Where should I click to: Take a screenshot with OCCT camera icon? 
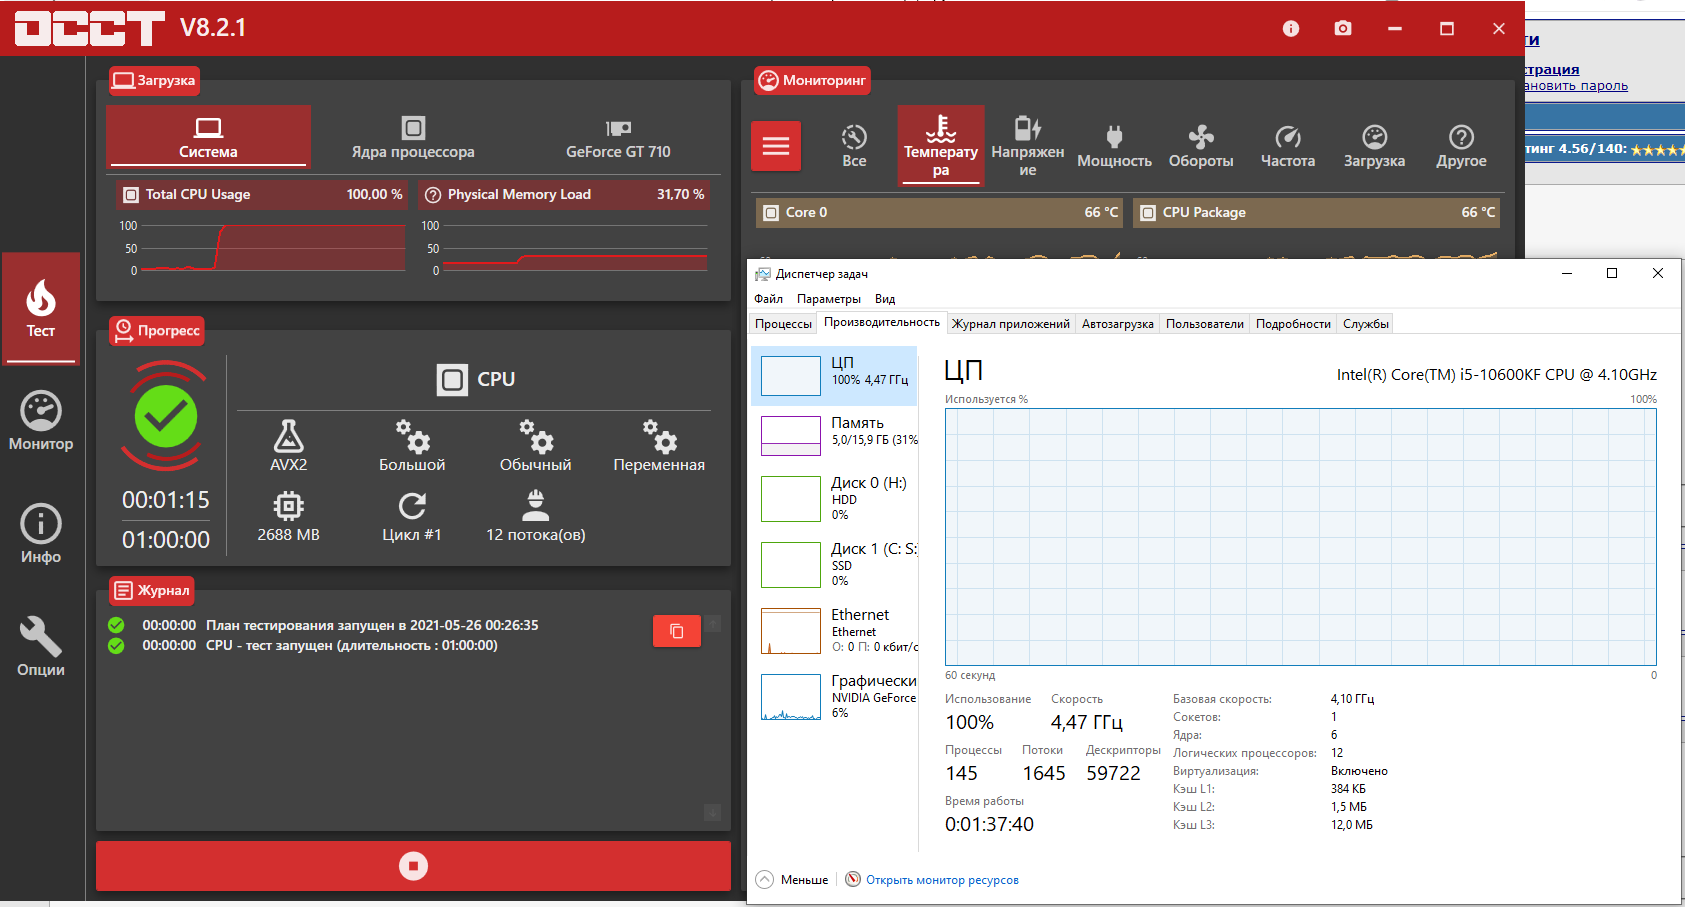1343,29
